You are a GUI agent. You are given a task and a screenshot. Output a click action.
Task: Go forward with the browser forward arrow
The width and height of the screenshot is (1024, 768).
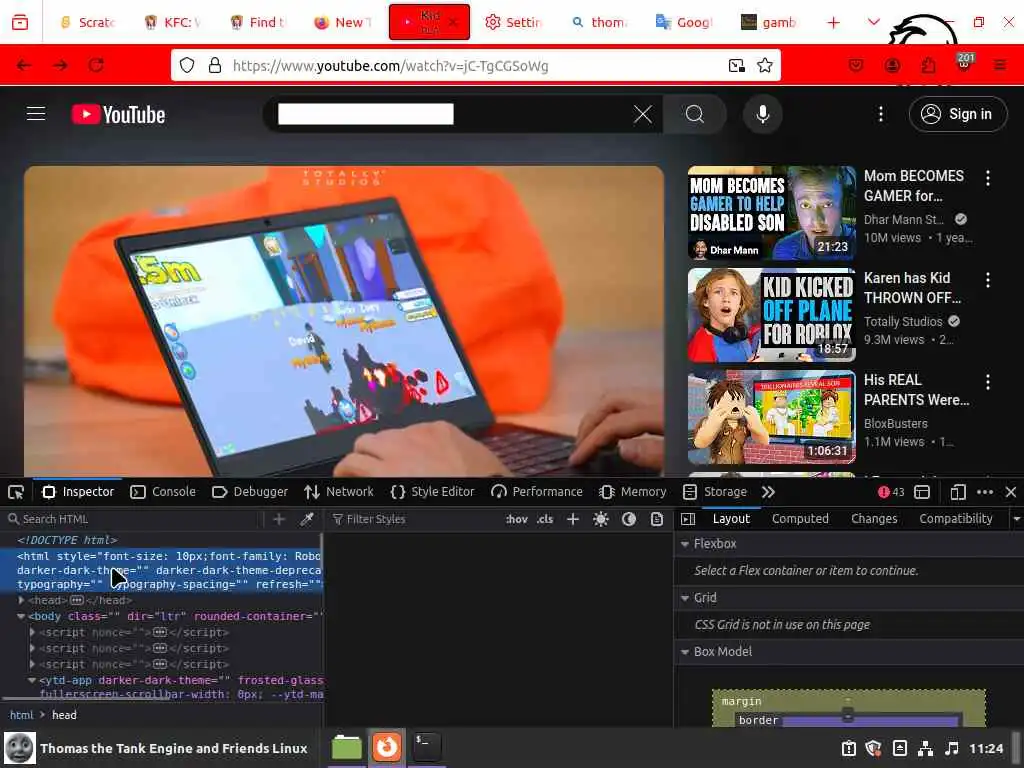coord(61,65)
